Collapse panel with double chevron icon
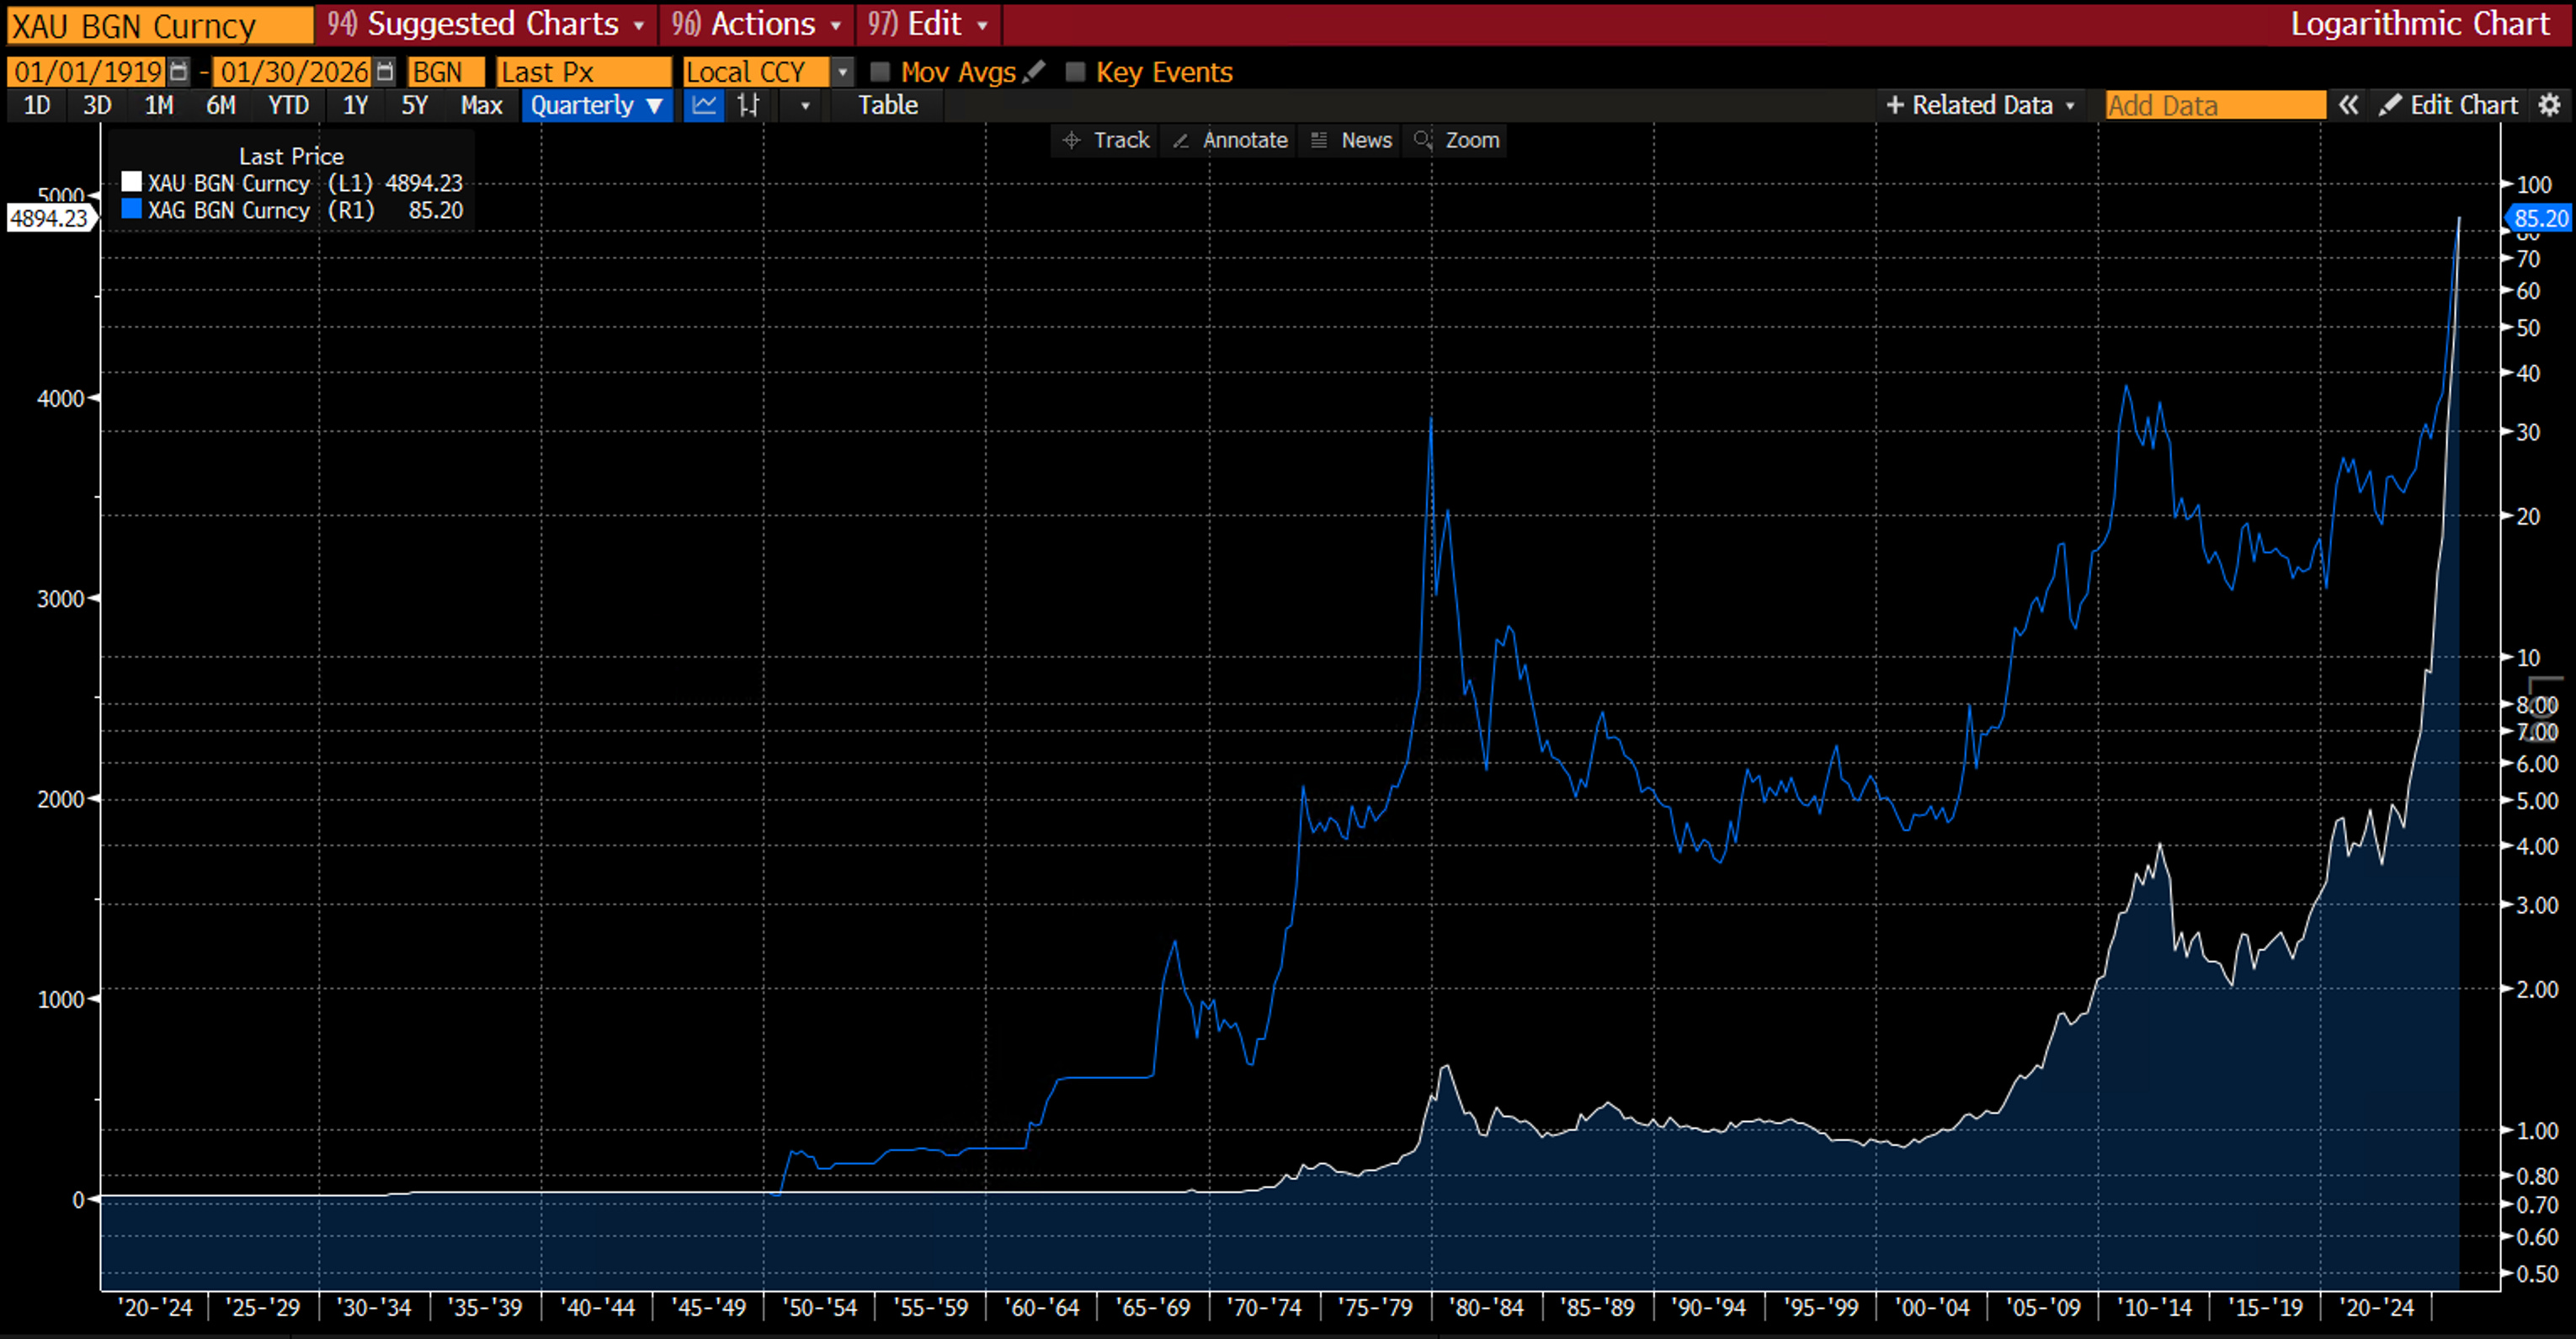 (x=2348, y=105)
